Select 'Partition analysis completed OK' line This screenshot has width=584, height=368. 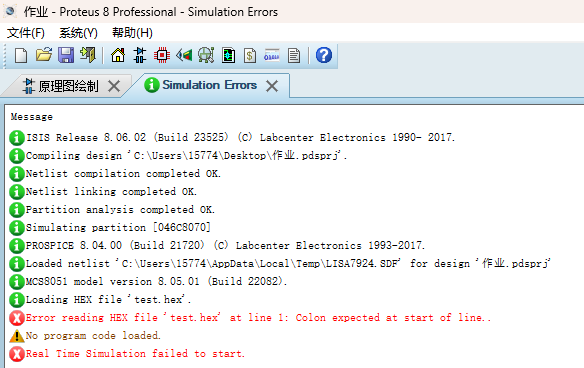point(120,209)
